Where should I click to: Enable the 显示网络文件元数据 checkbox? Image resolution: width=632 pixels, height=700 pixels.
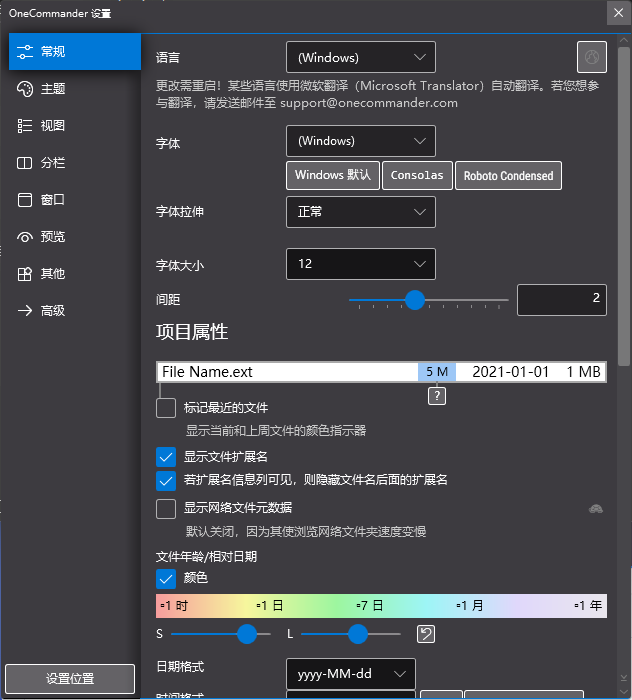(166, 509)
